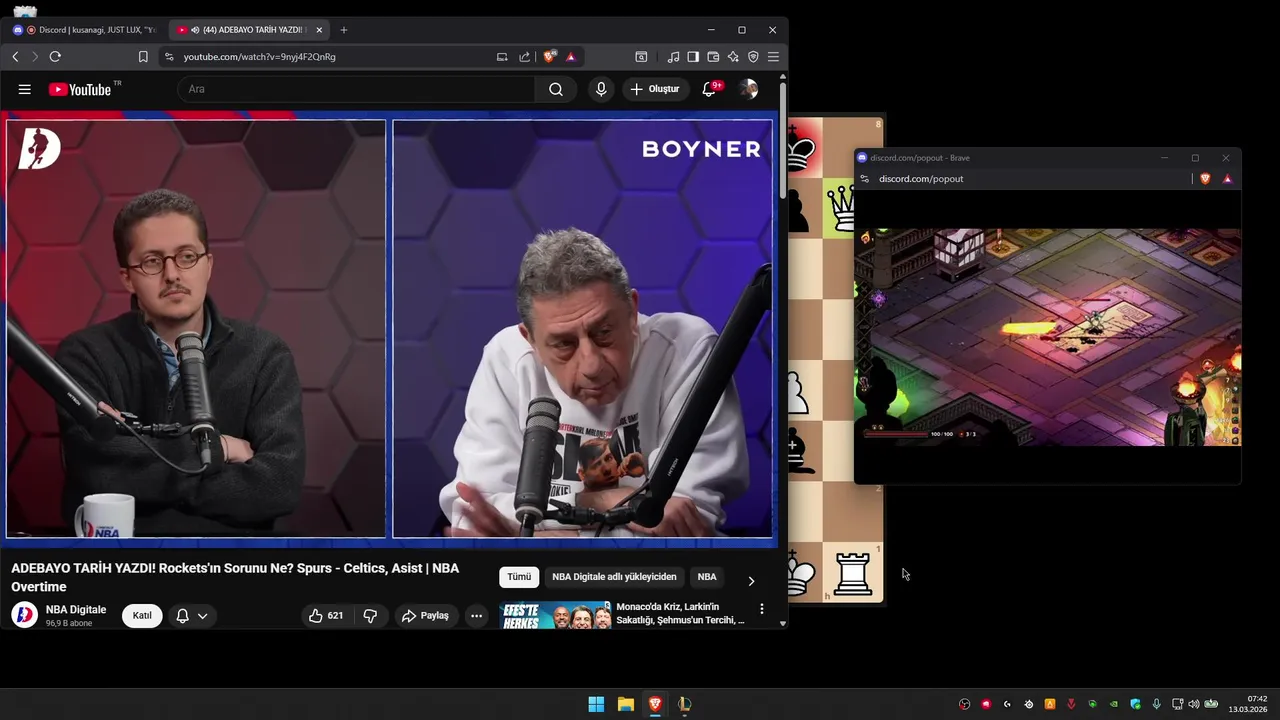Show more chips with the right arrow

(x=751, y=581)
